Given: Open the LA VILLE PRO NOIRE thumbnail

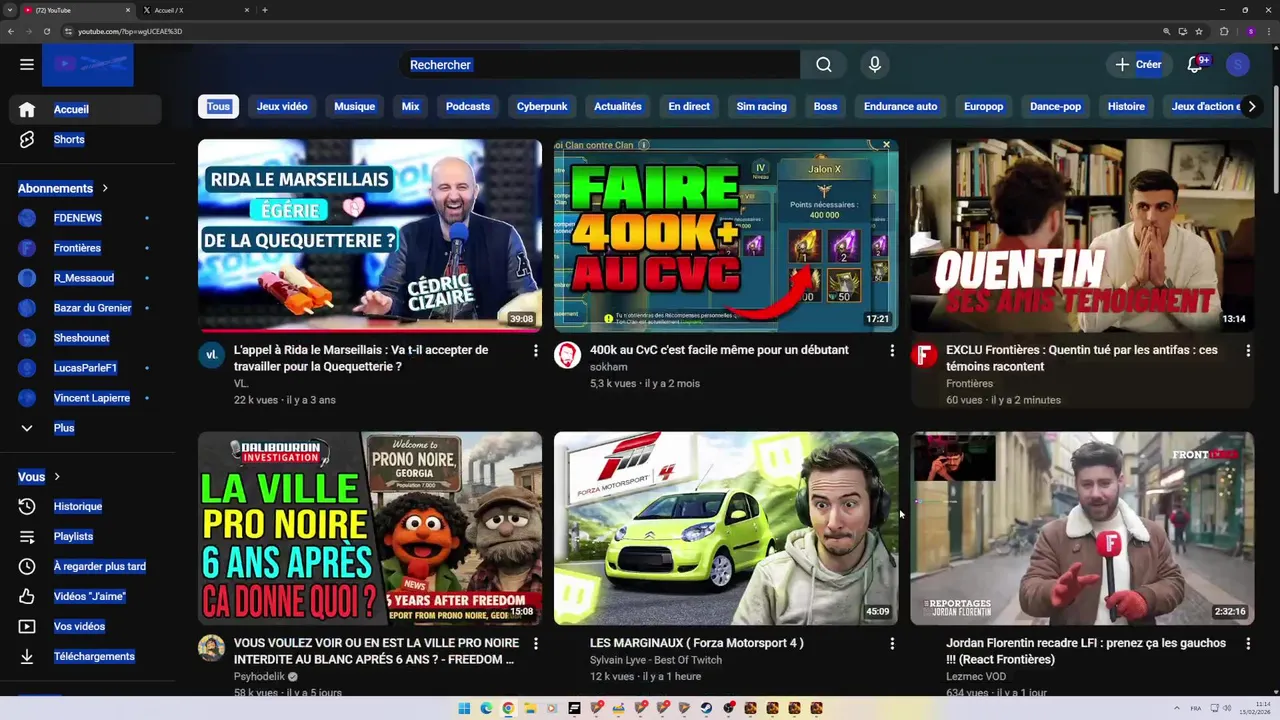Looking at the screenshot, I should [x=370, y=529].
